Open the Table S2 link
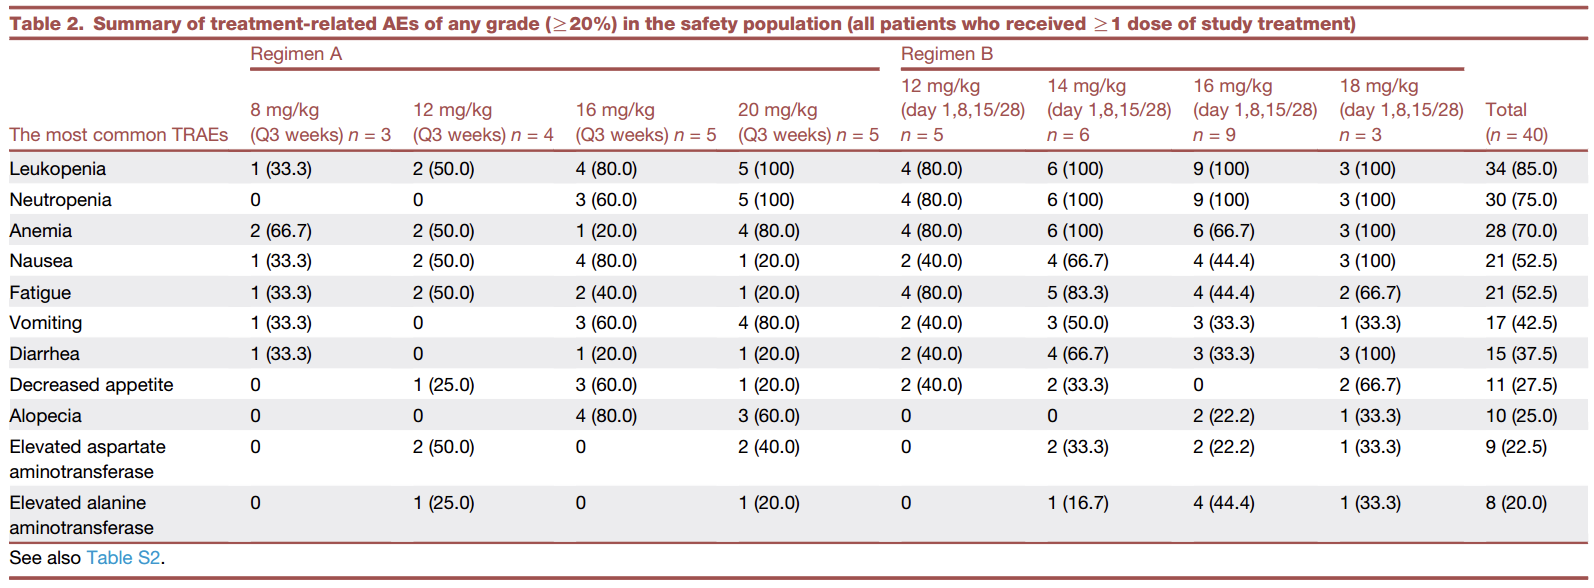This screenshot has width=1594, height=588. tap(123, 558)
